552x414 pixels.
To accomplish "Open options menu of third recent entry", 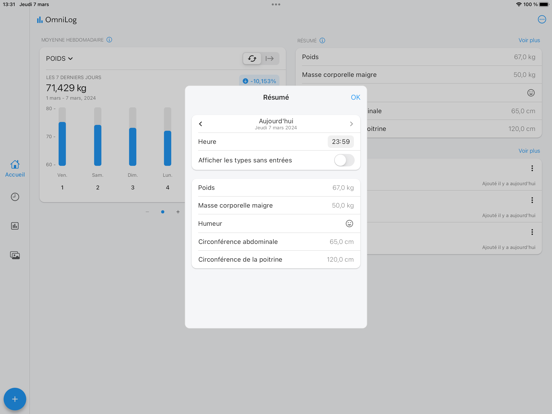I will coord(532,232).
